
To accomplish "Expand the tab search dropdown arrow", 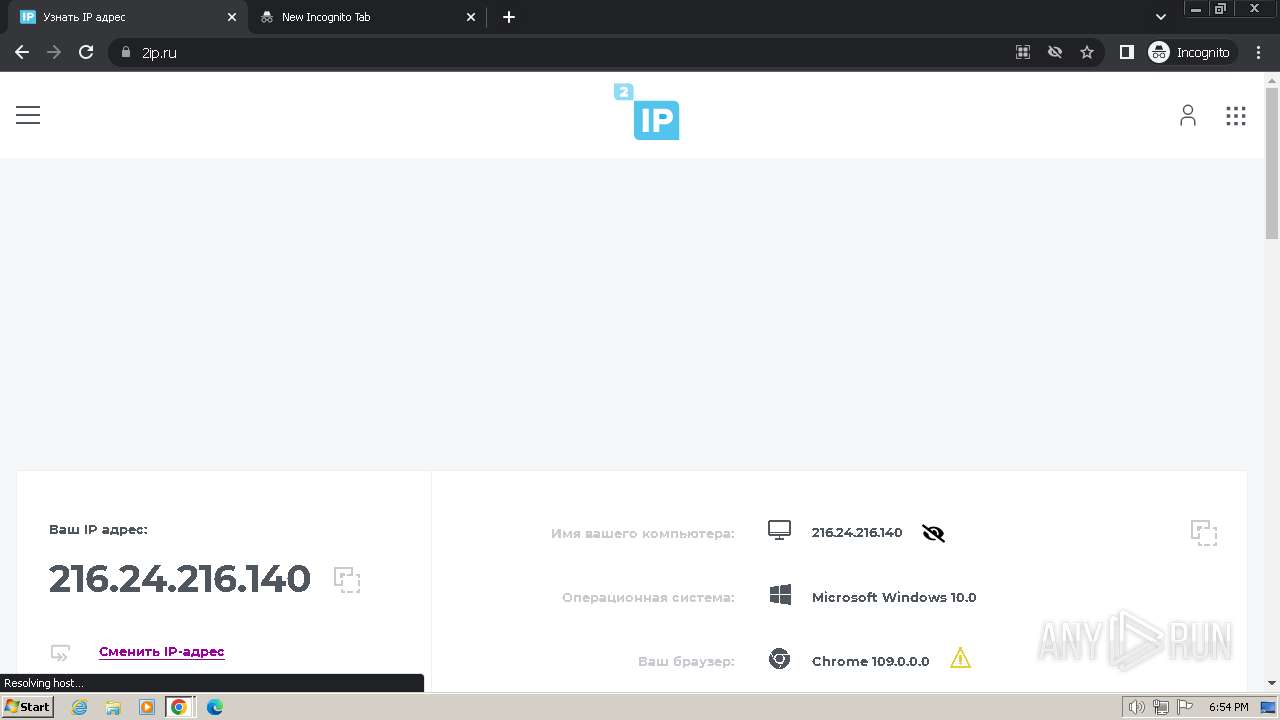I will coord(1161,17).
